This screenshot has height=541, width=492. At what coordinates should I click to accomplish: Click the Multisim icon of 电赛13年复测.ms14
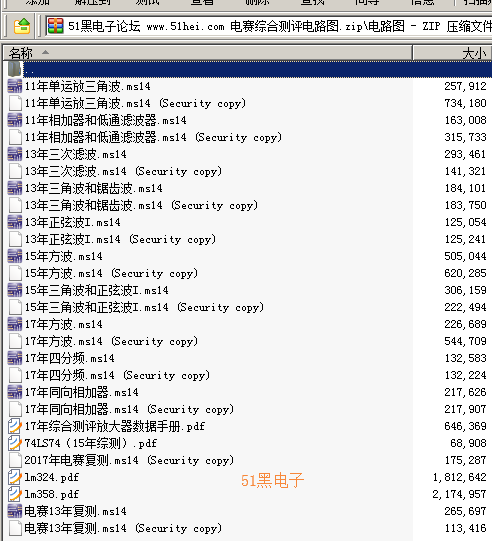tap(15, 511)
